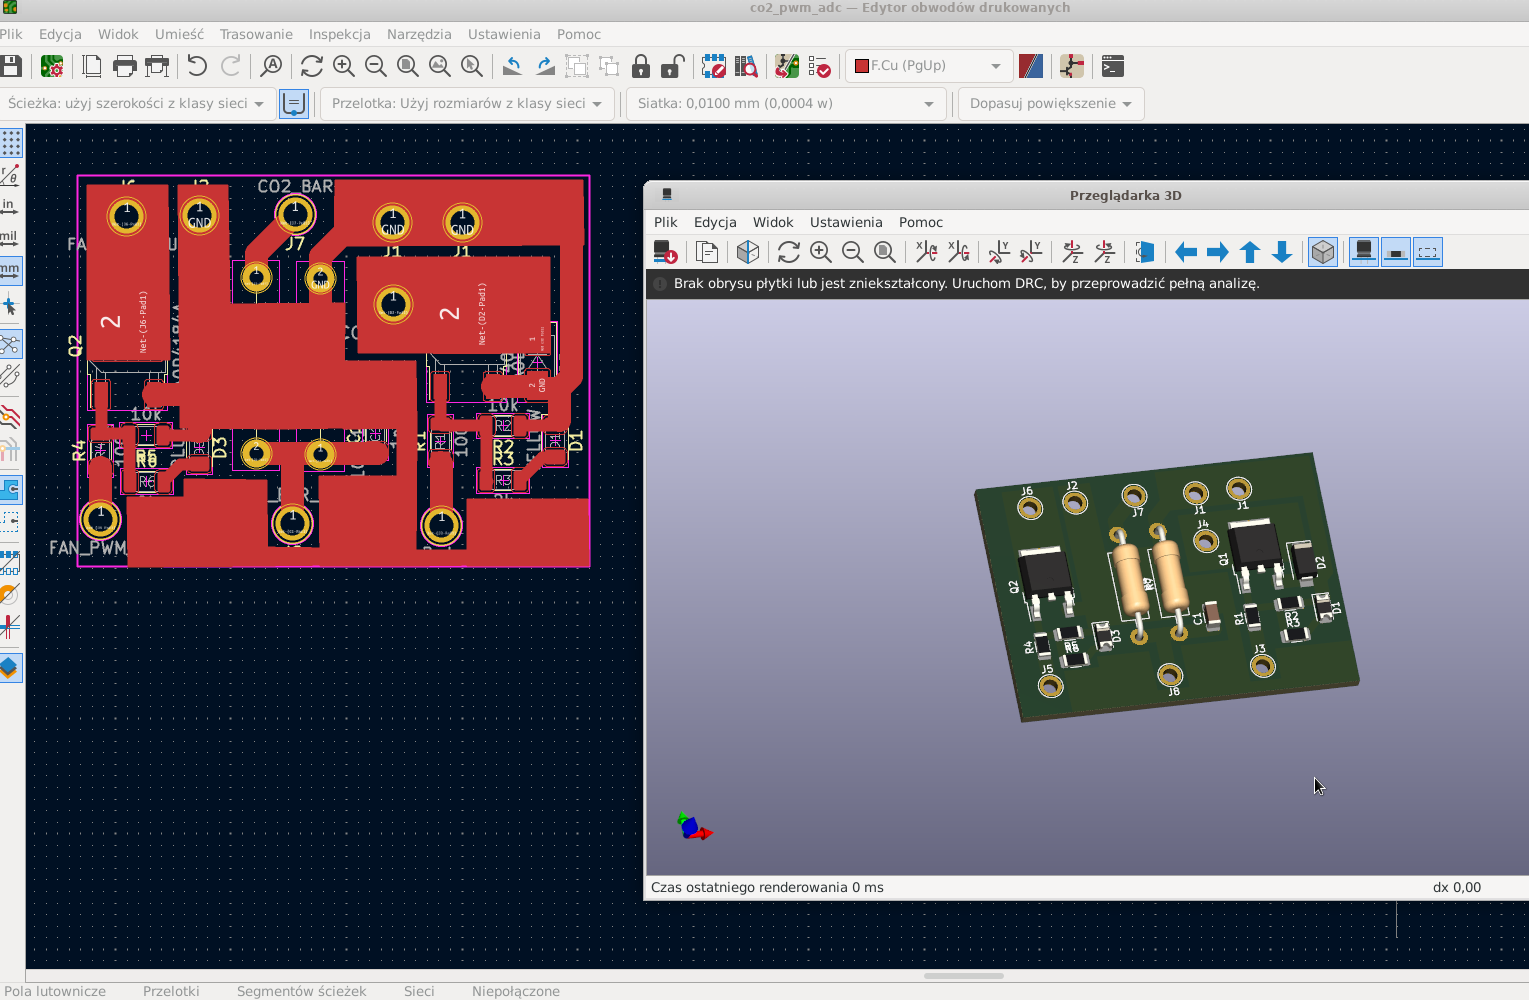Click the layer pair color swatch icon
The height and width of the screenshot is (1000, 1529).
click(x=1030, y=66)
